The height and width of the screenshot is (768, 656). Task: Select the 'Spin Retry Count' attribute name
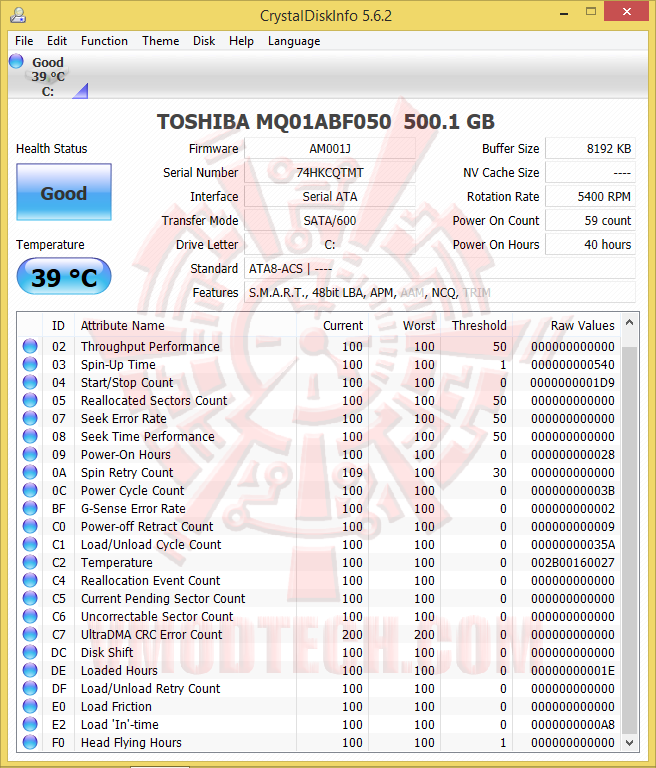click(127, 473)
